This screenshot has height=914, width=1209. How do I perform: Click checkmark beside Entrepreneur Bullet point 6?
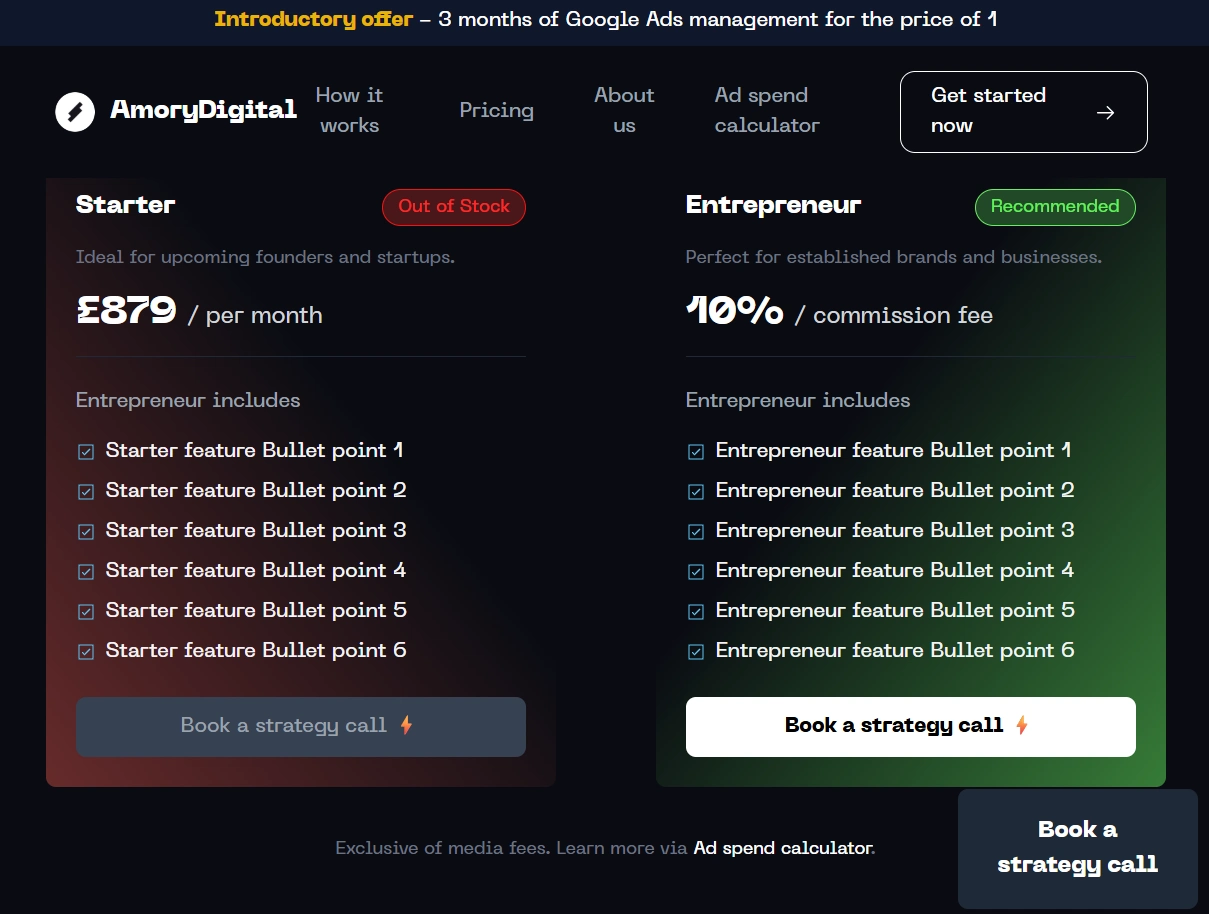click(696, 652)
